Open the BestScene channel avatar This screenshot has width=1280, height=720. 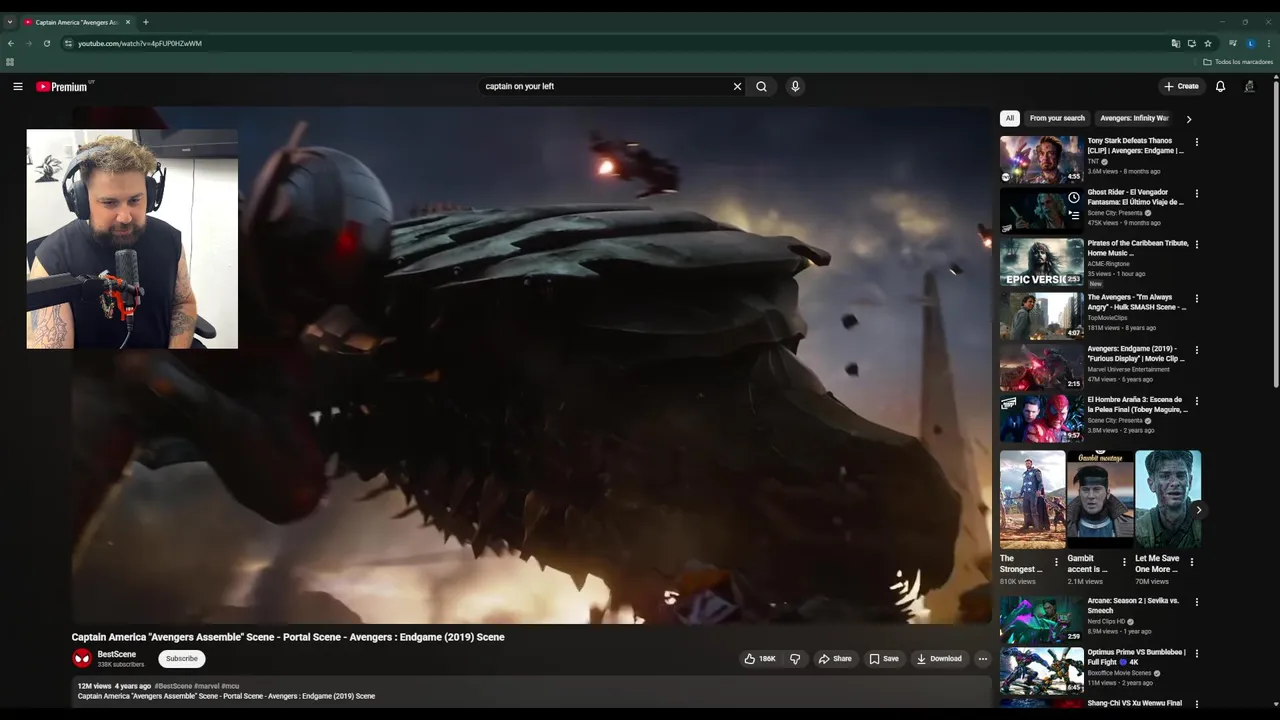82,658
